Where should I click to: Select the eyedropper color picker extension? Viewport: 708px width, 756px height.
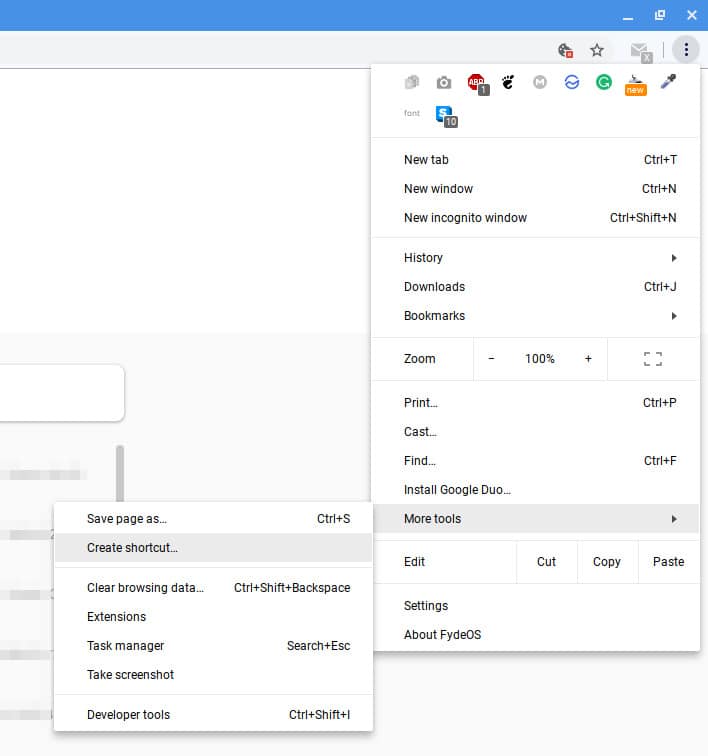pyautogui.click(x=668, y=82)
